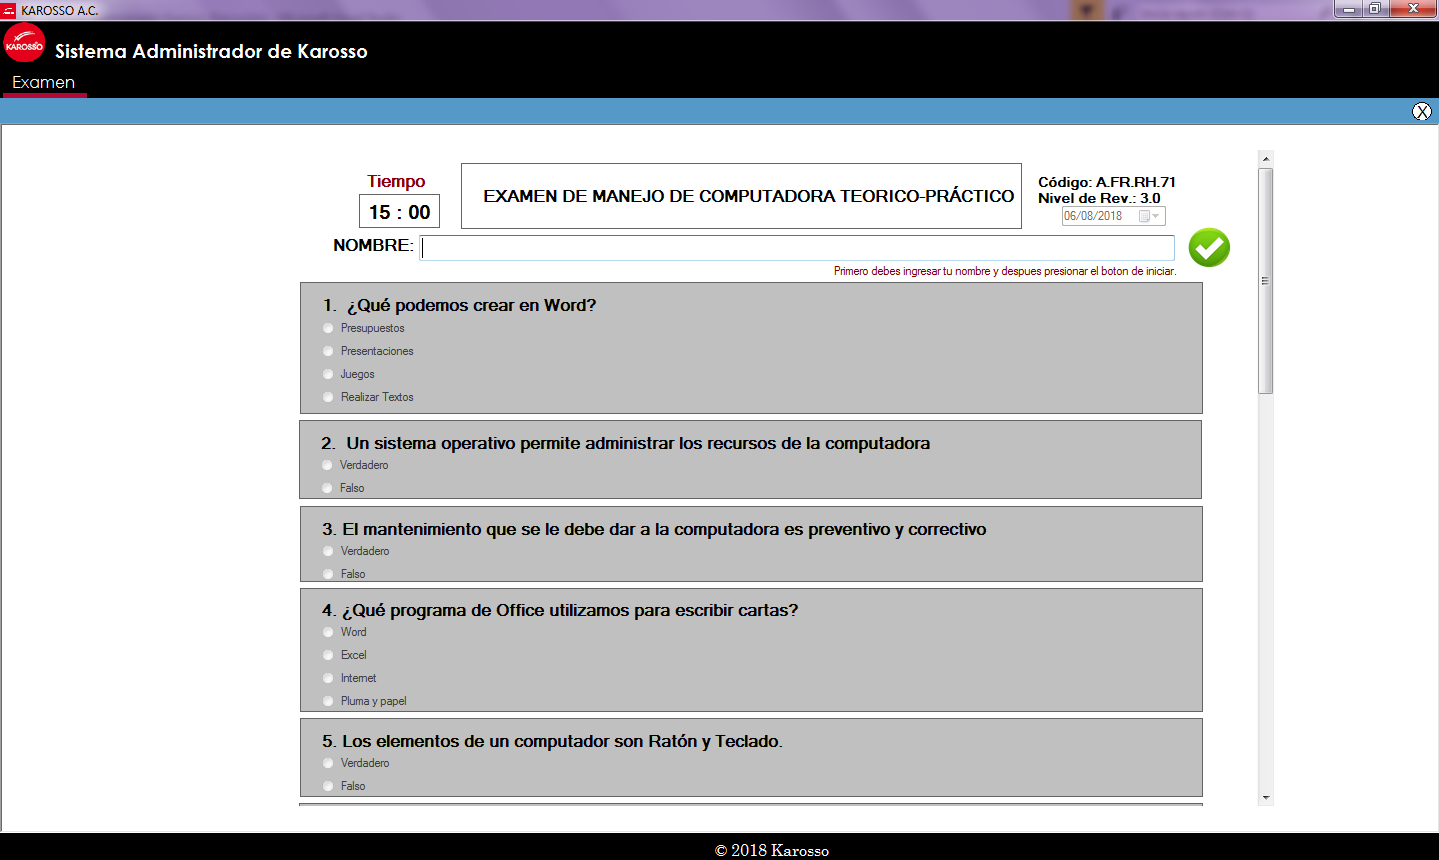Open the date picker dropdown 06/08/2018

click(1155, 216)
